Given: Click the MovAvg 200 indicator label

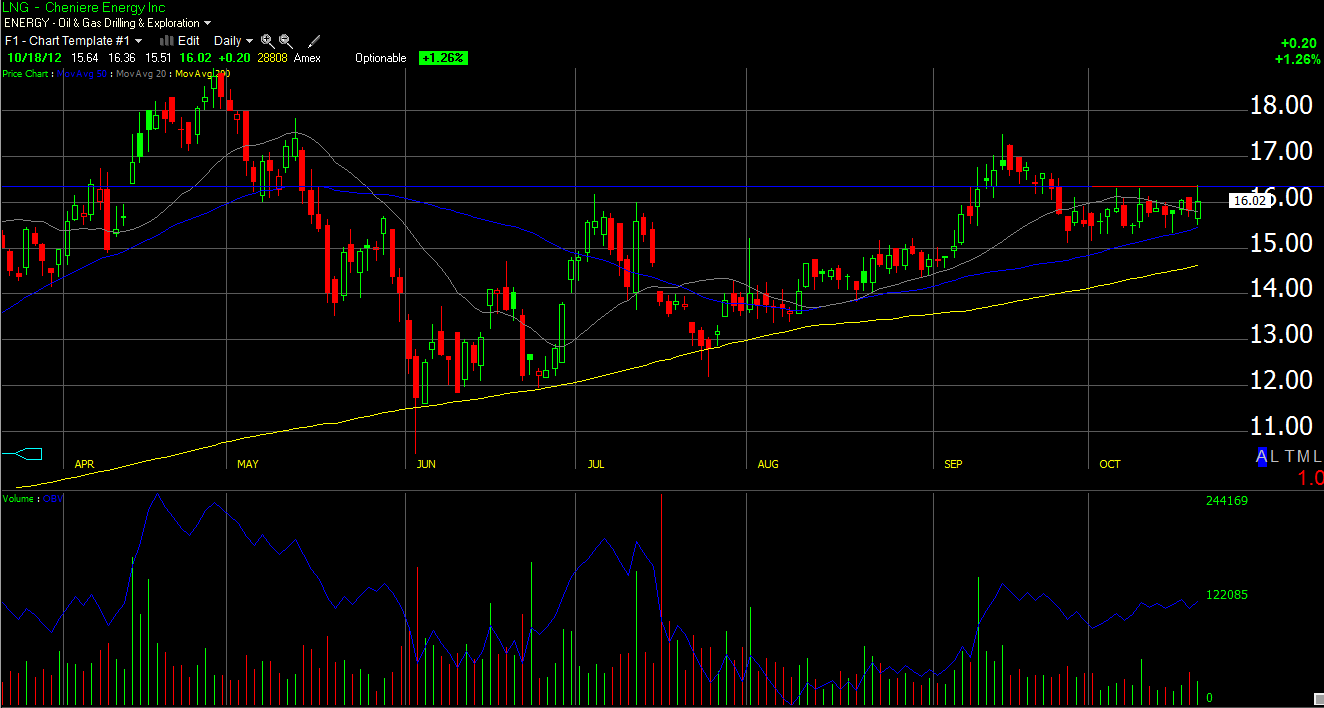Looking at the screenshot, I should (x=202, y=74).
